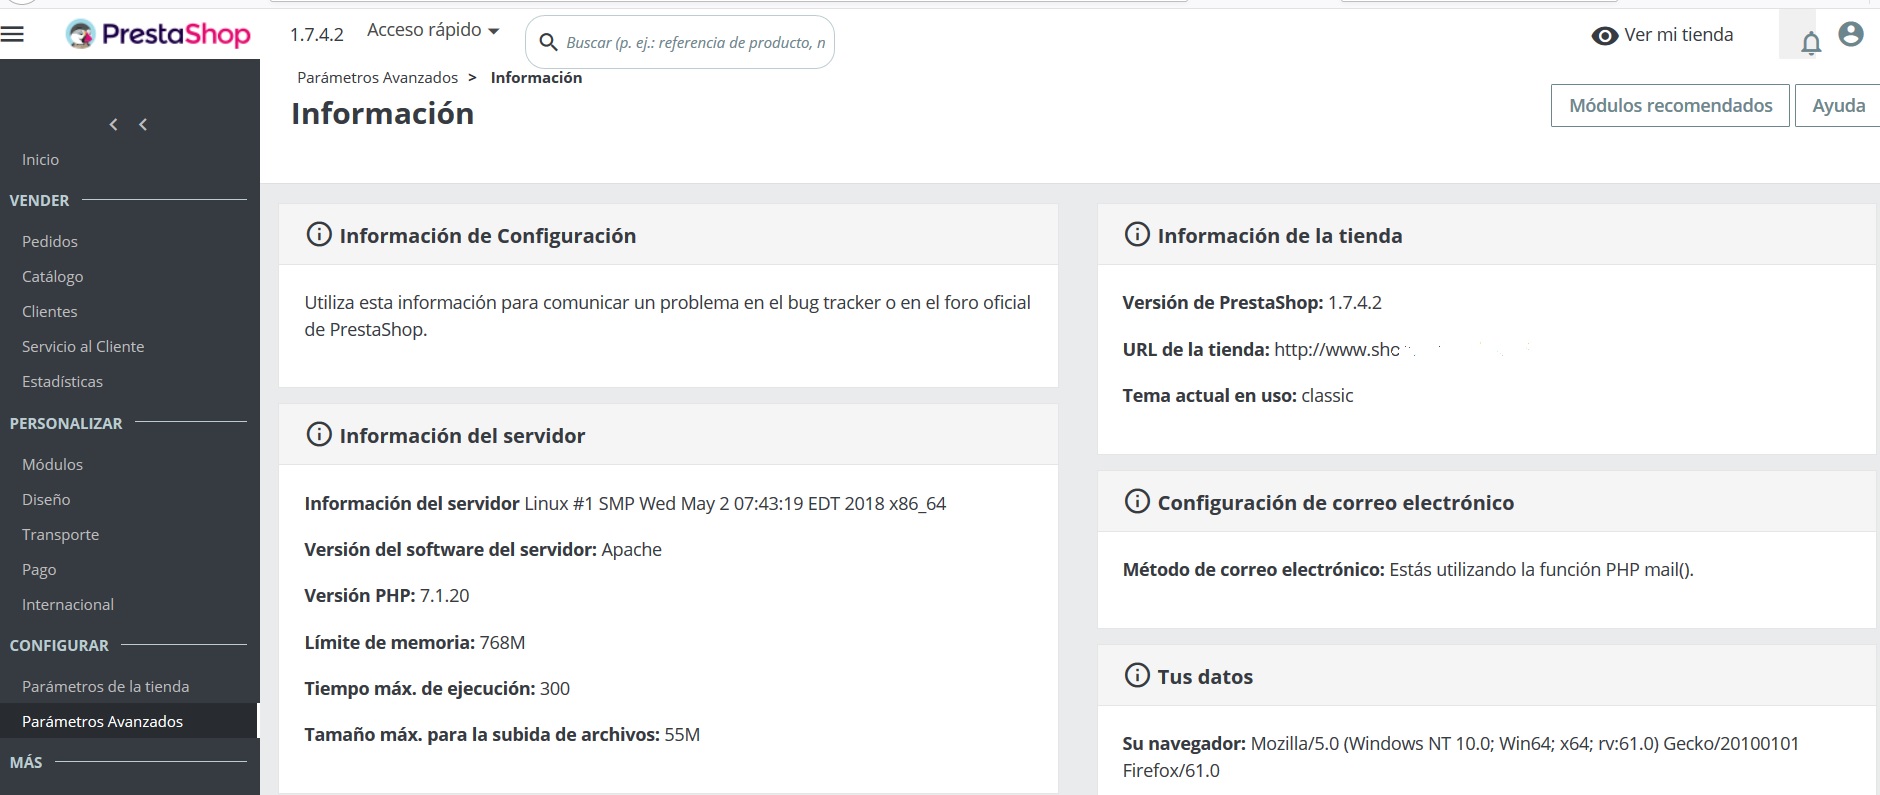Open the Acceso rápido dropdown

pos(433,31)
